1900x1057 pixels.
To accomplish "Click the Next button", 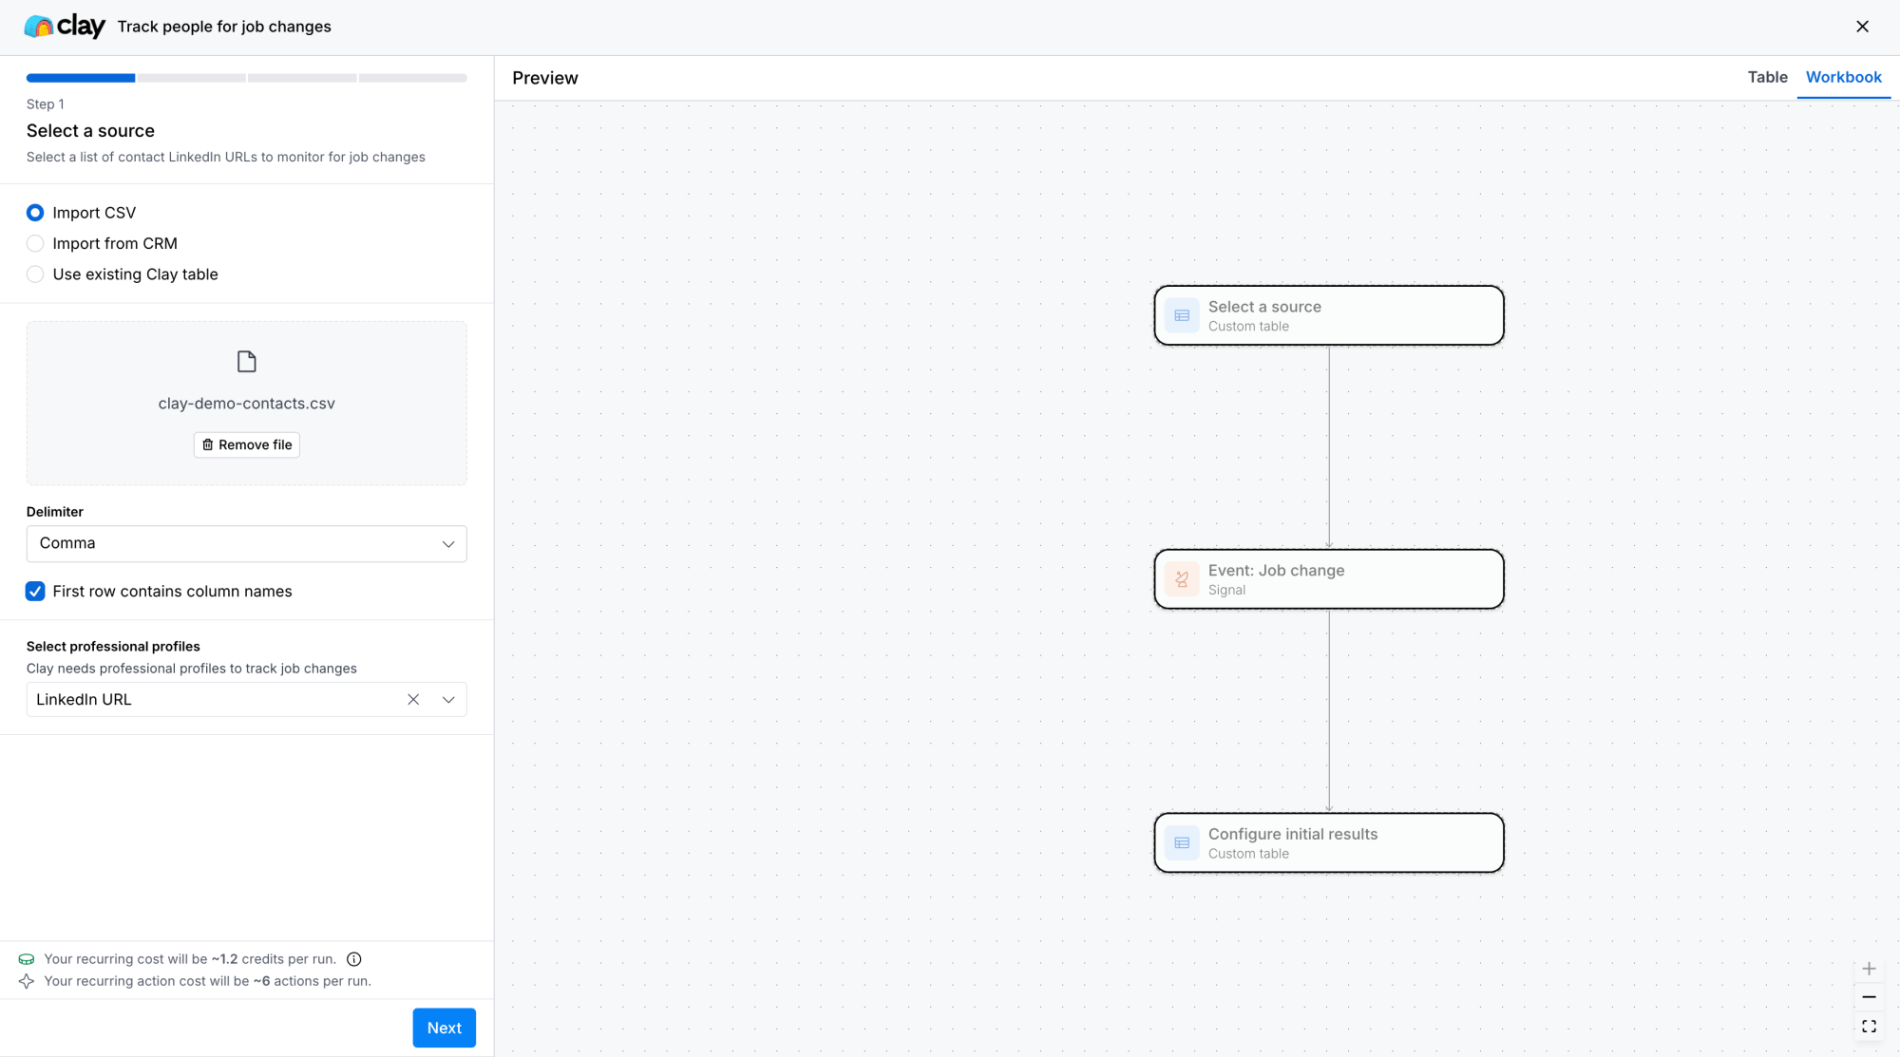I will [x=444, y=1028].
